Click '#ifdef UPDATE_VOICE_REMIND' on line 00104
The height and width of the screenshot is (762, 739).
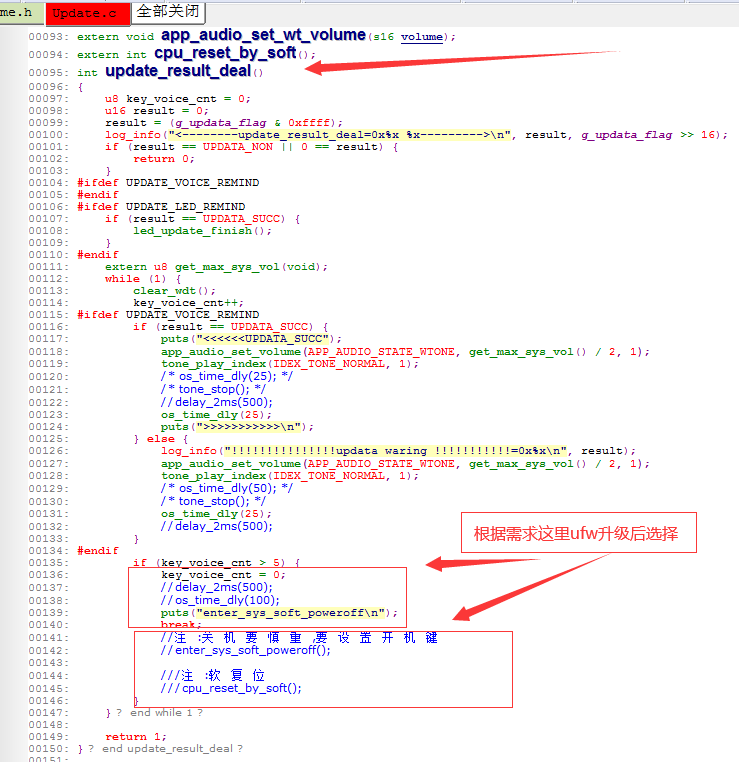168,183
